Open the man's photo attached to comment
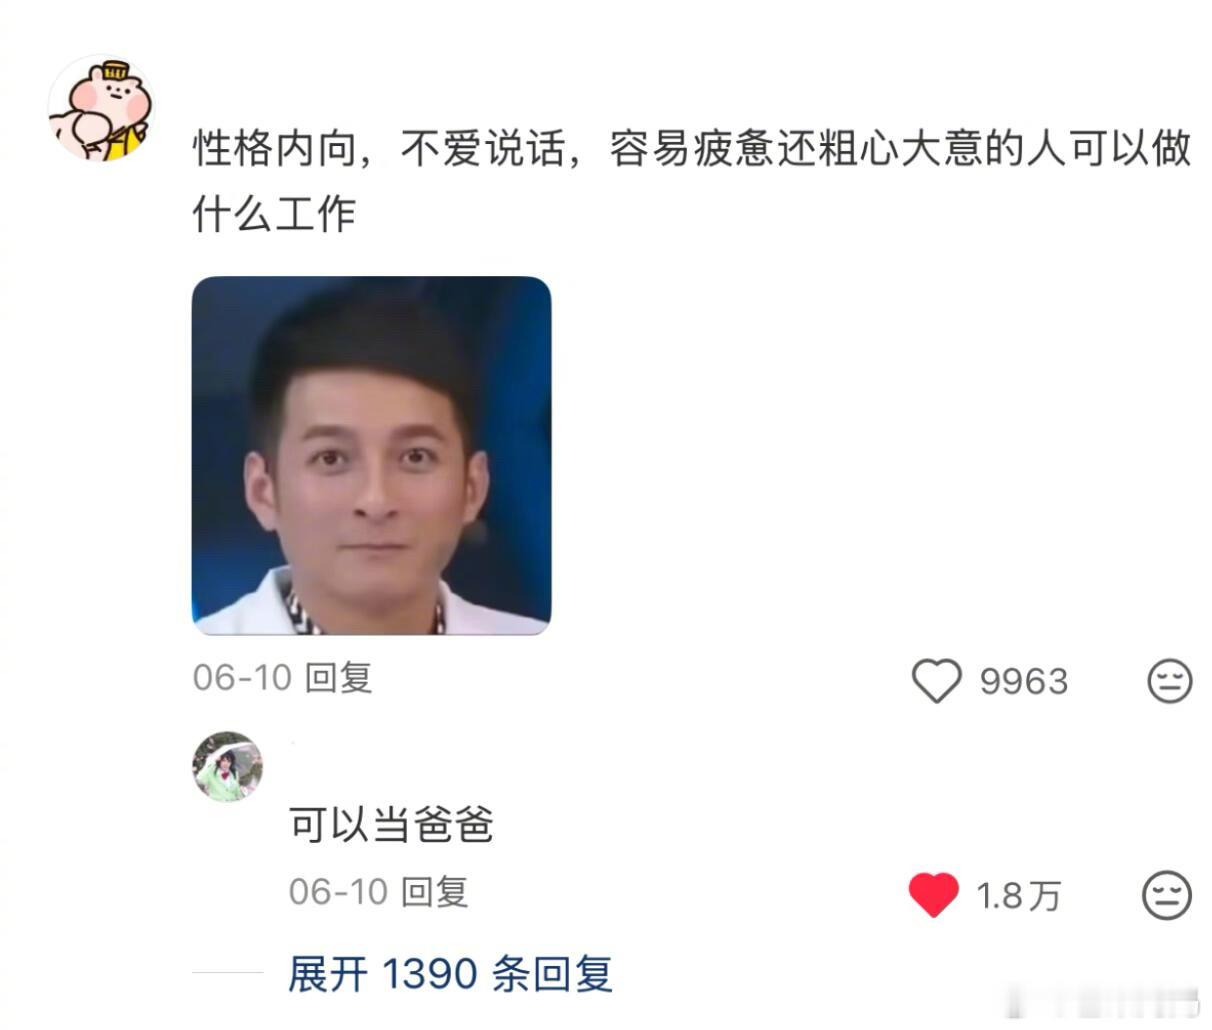The image size is (1212, 1030). (x=371, y=455)
